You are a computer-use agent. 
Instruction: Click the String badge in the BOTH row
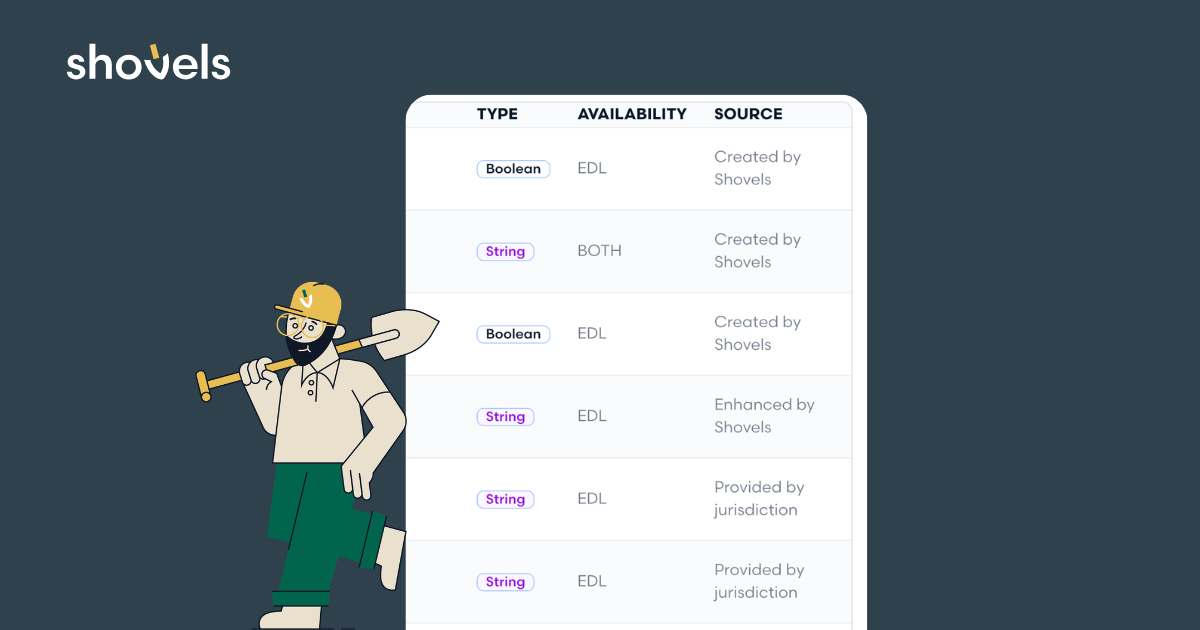(x=505, y=252)
